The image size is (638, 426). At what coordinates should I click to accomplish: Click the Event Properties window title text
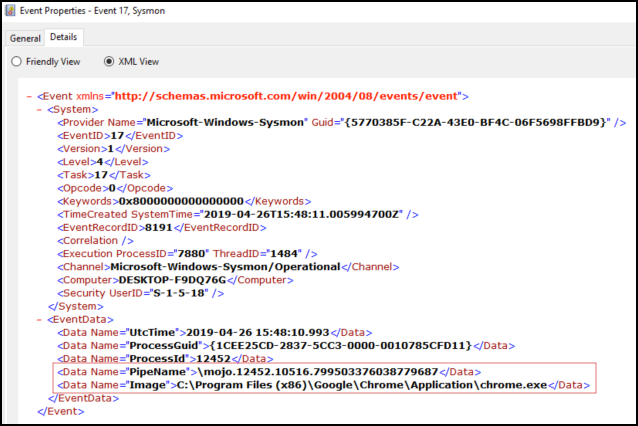[x=92, y=11]
